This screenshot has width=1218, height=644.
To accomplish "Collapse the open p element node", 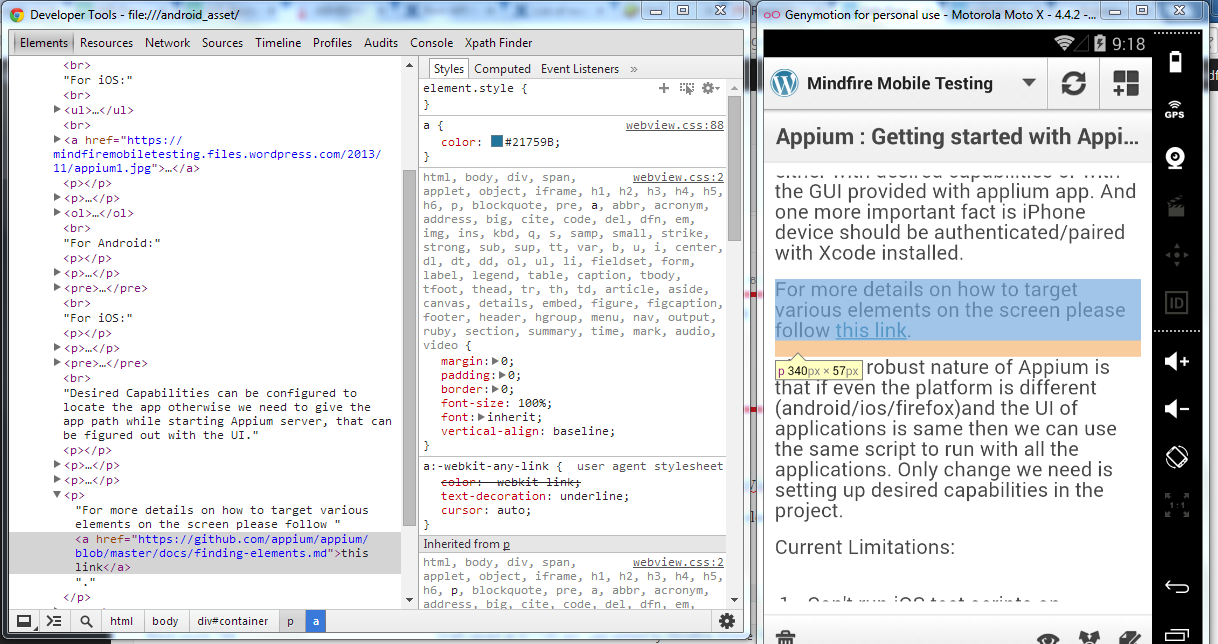I will point(57,495).
